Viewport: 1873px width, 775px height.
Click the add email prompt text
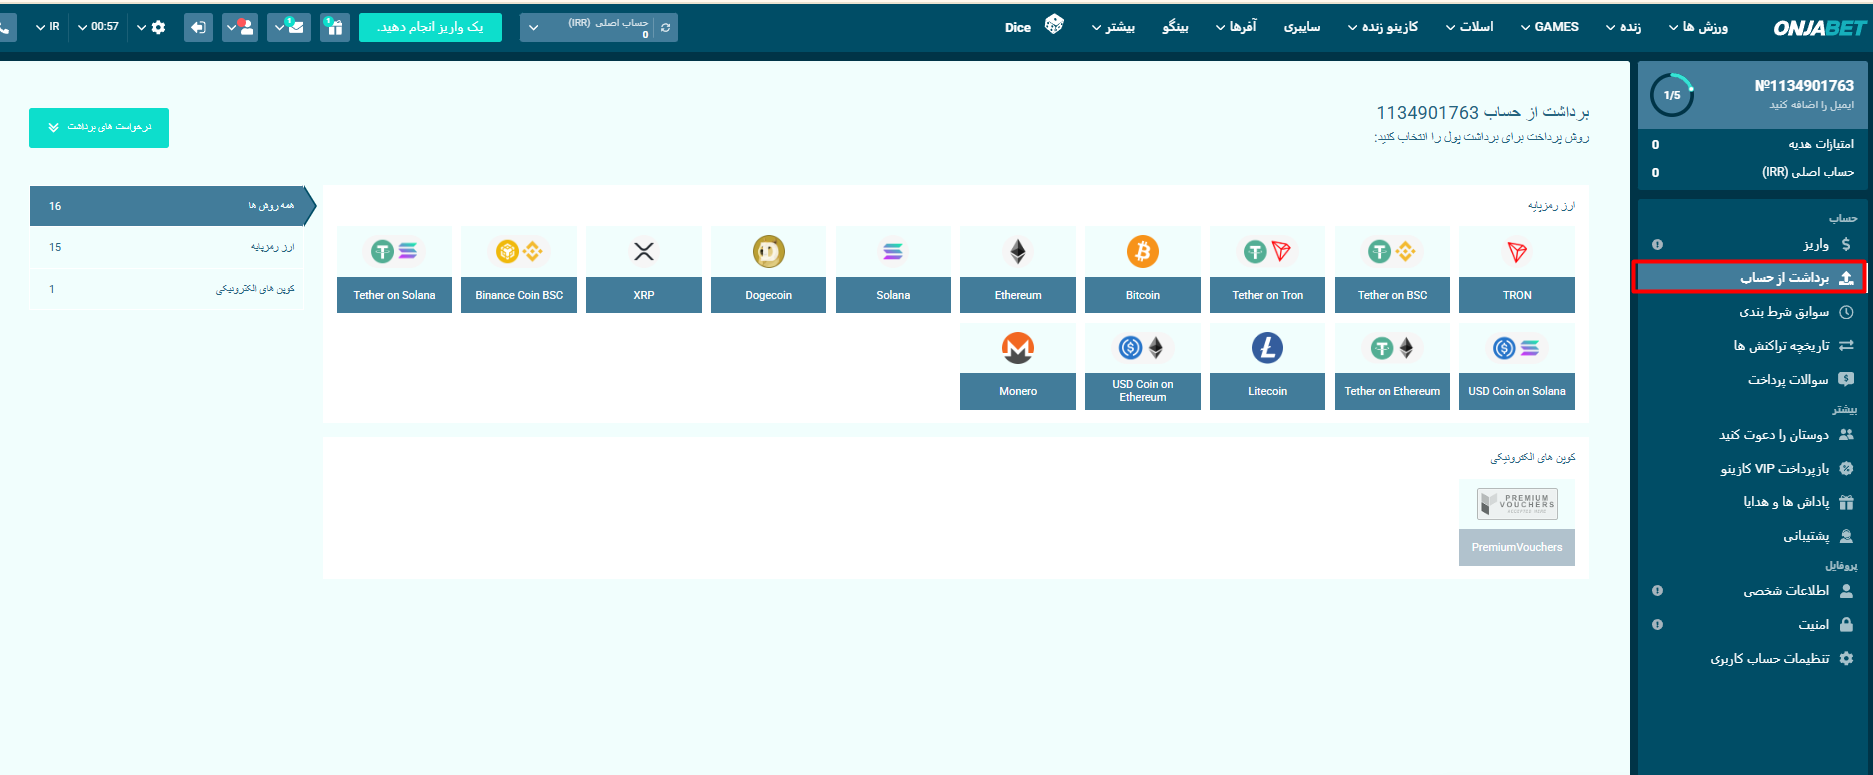pyautogui.click(x=1811, y=105)
